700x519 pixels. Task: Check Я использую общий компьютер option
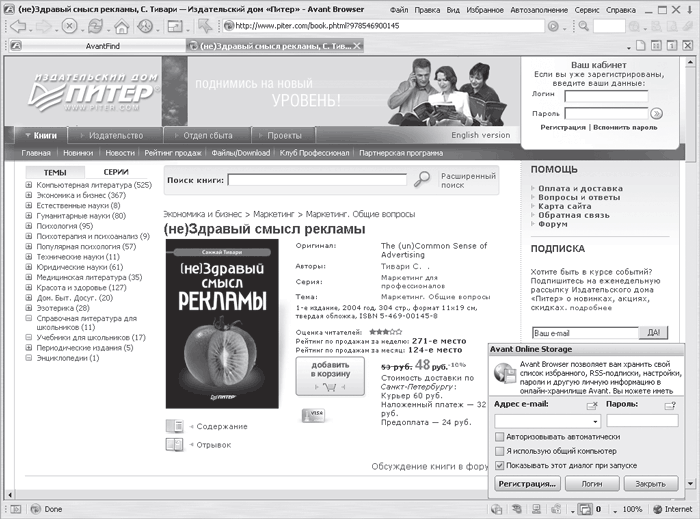tap(500, 451)
